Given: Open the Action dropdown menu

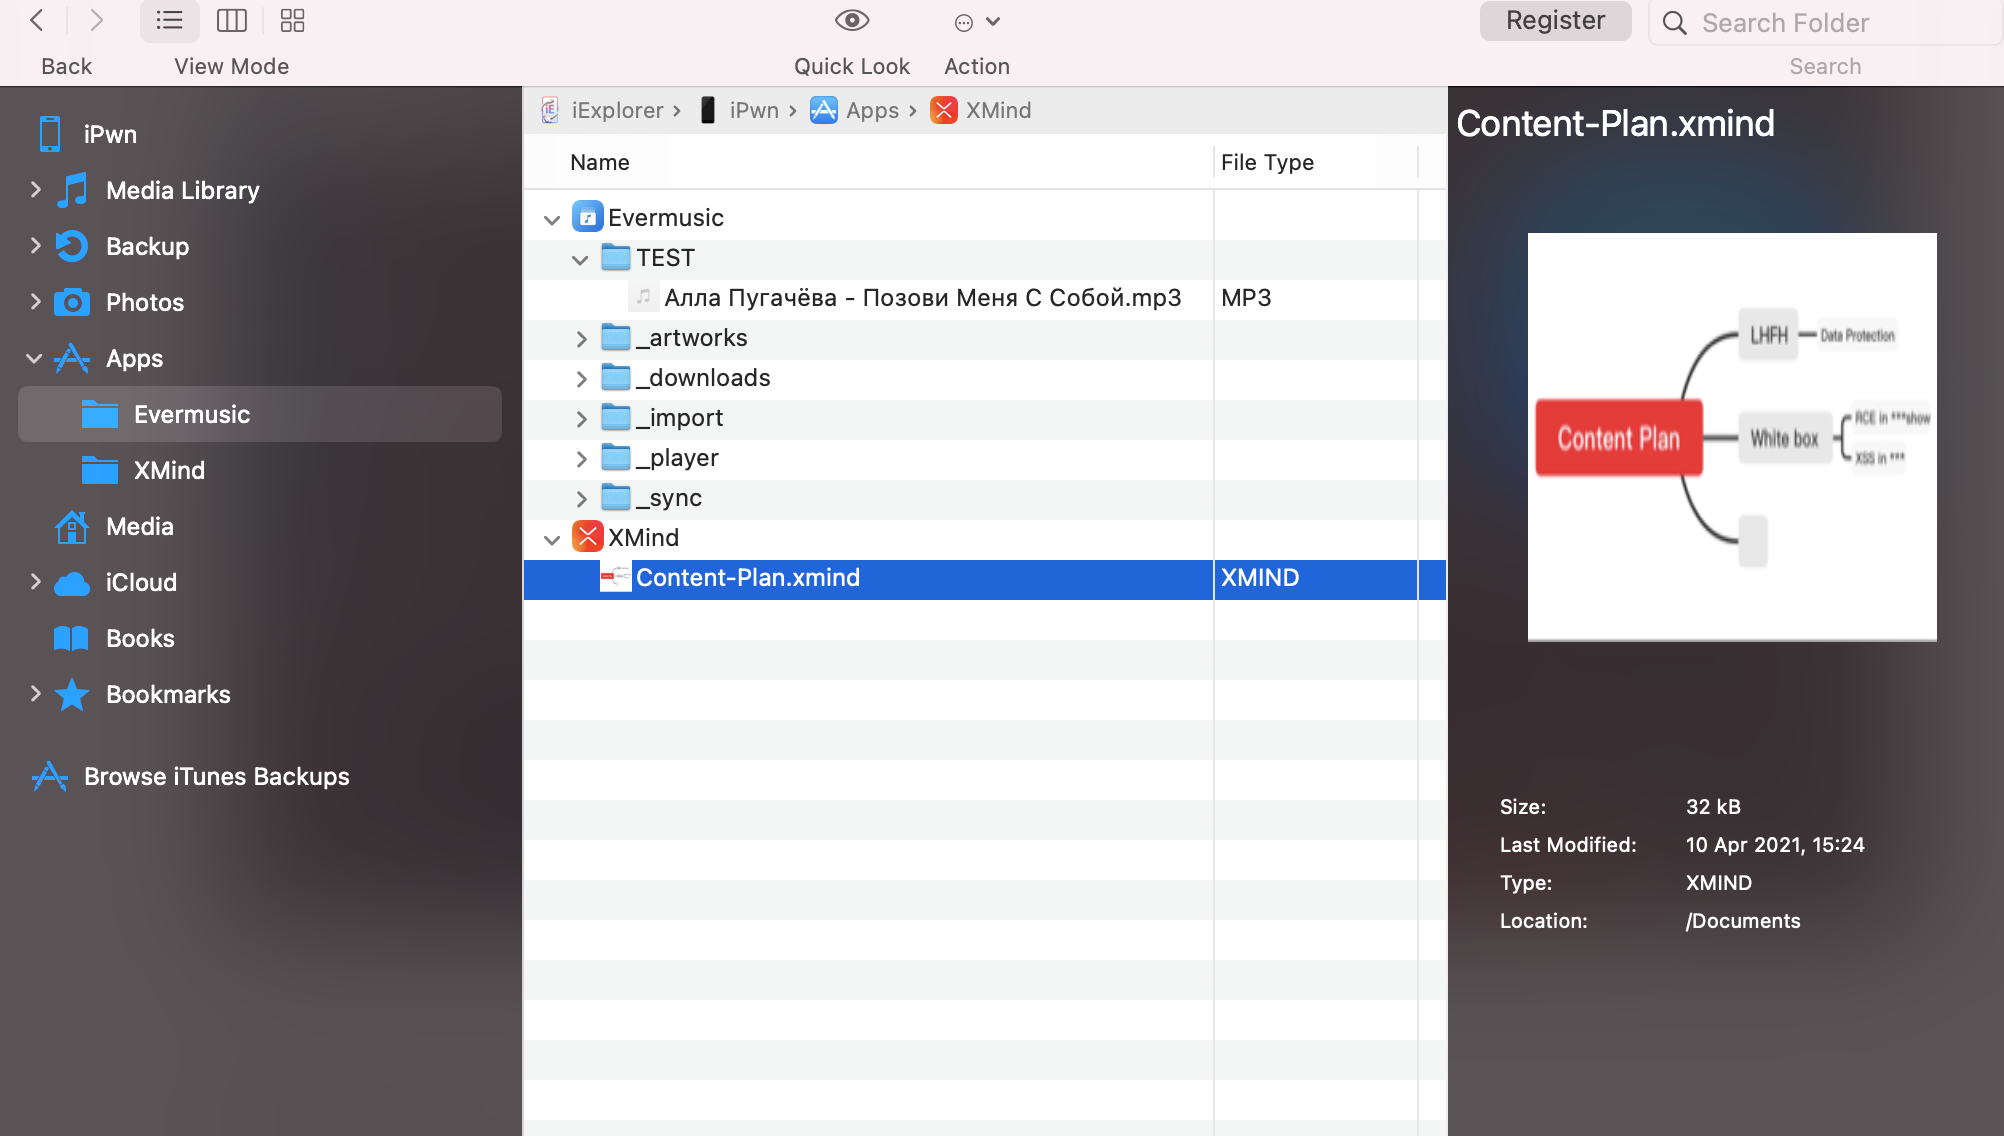Looking at the screenshot, I should click(977, 22).
